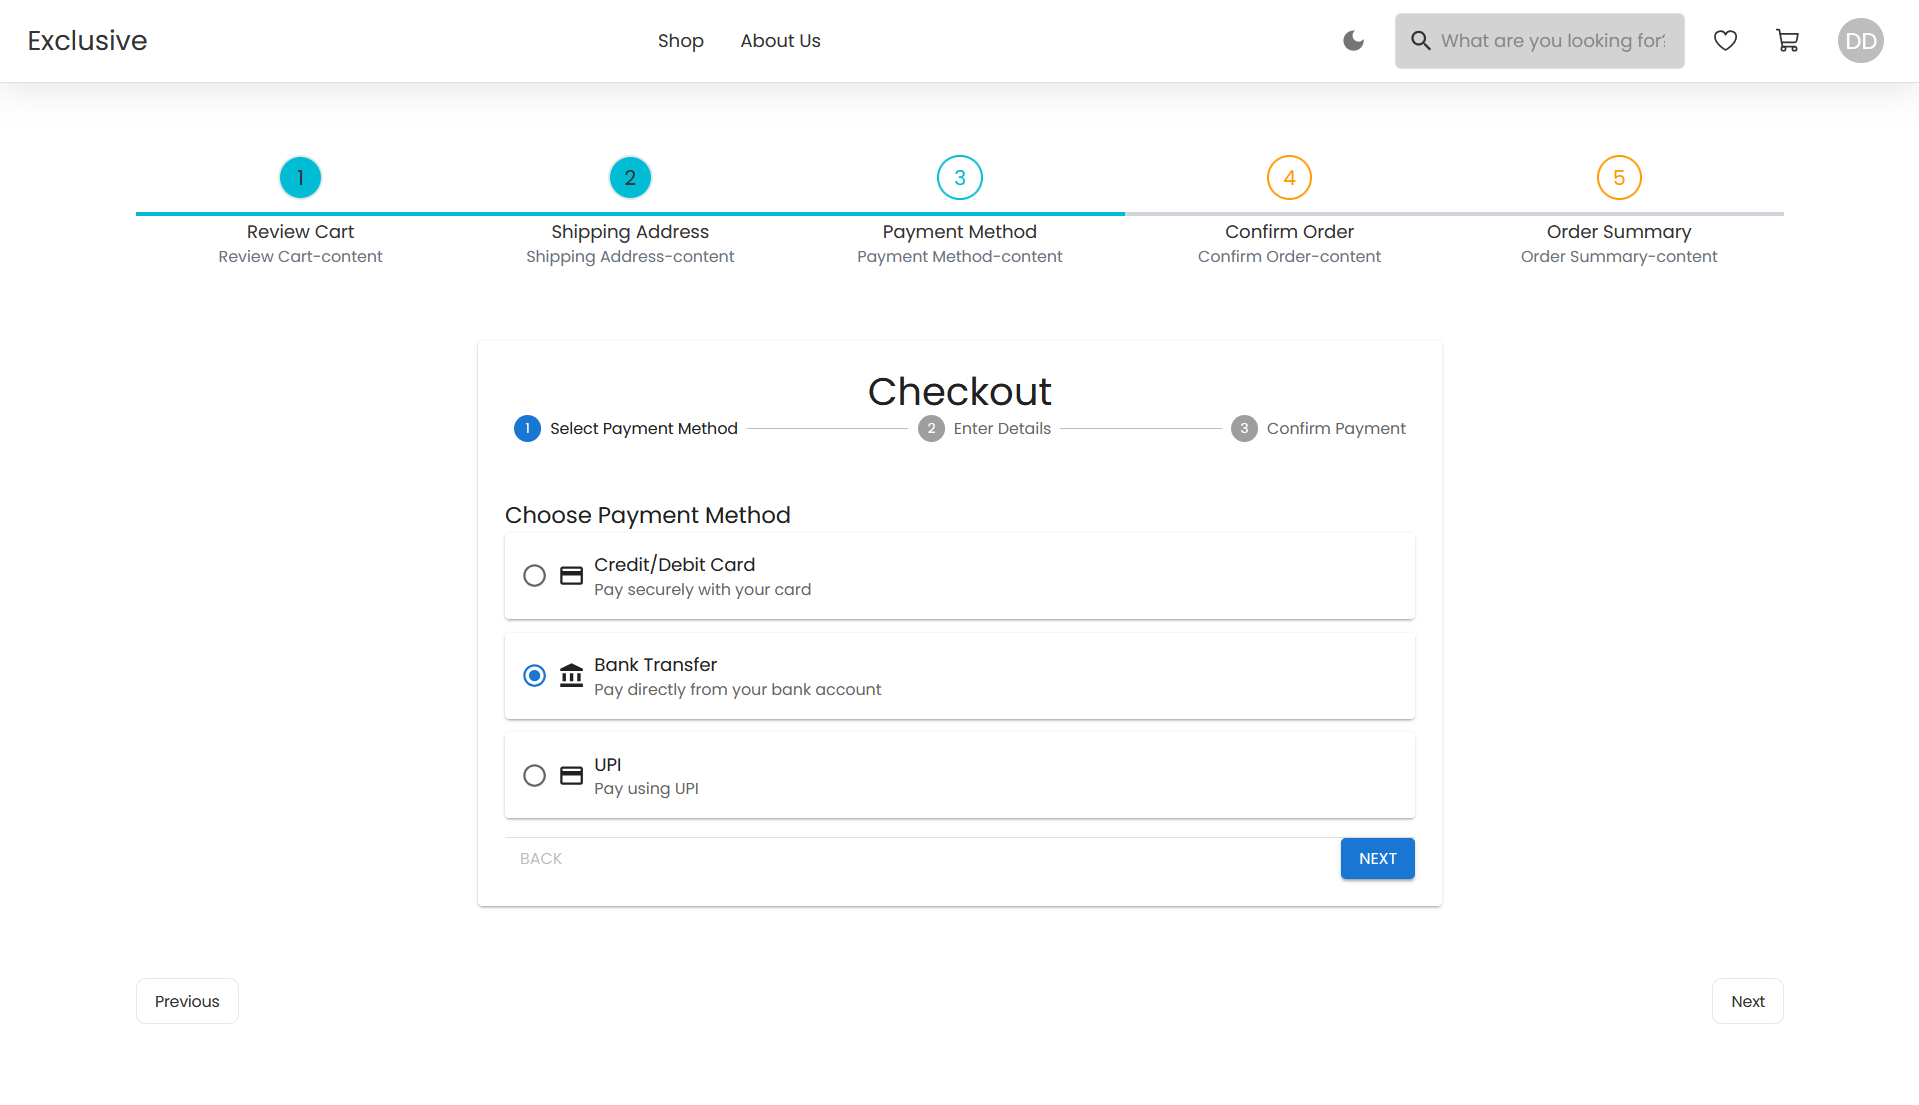
Task: Click the Previous button
Action: click(x=187, y=1001)
